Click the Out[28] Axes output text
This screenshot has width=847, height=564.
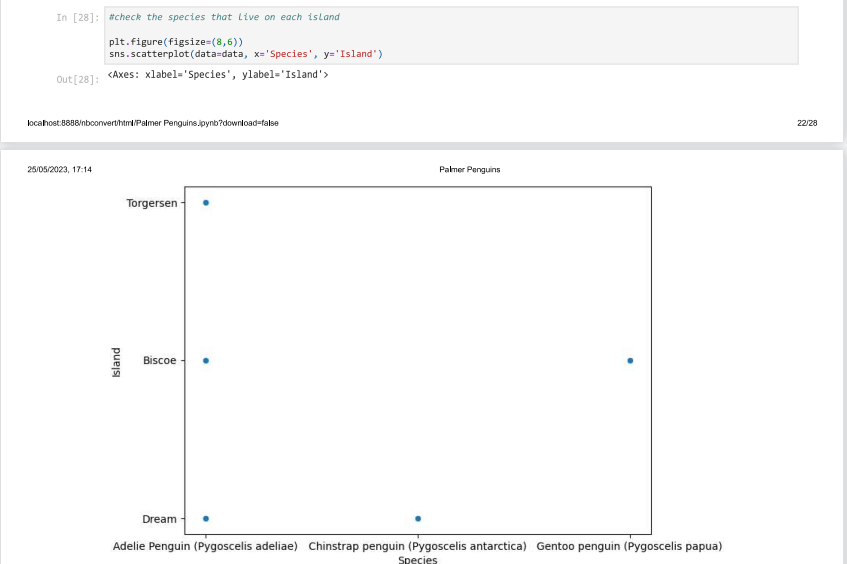click(218, 75)
